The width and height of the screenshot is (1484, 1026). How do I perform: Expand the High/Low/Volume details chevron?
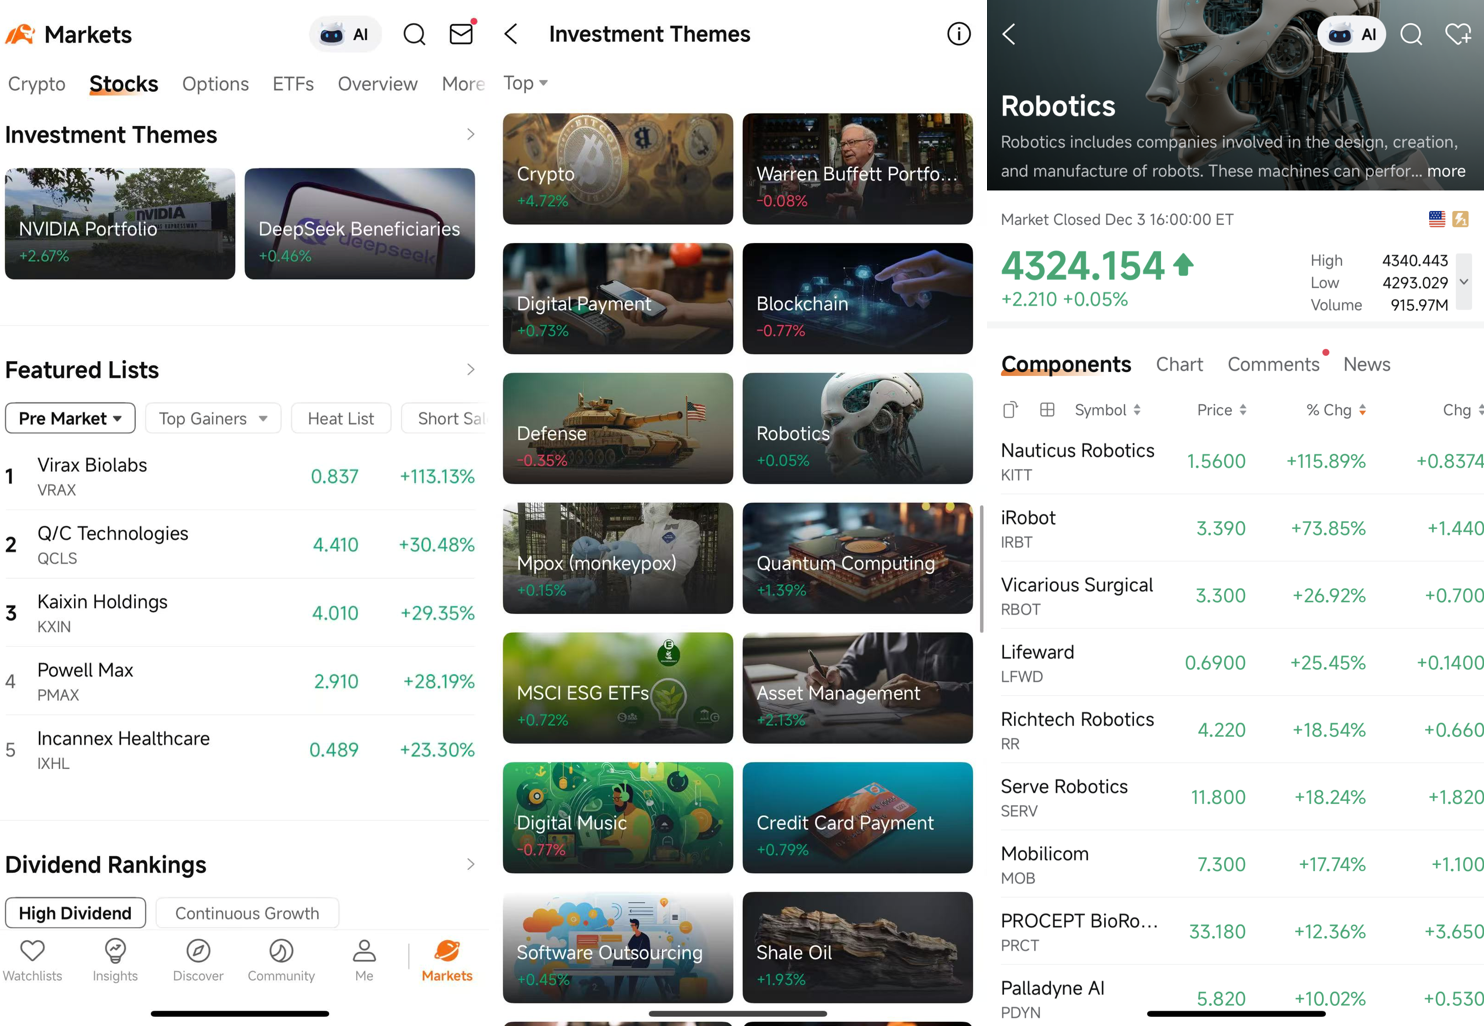click(x=1465, y=282)
